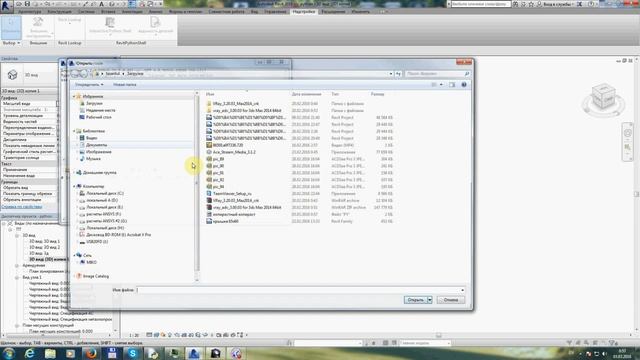Click the Save icon in quick access toolbar
The width and height of the screenshot is (640, 360).
(x=27, y=4)
